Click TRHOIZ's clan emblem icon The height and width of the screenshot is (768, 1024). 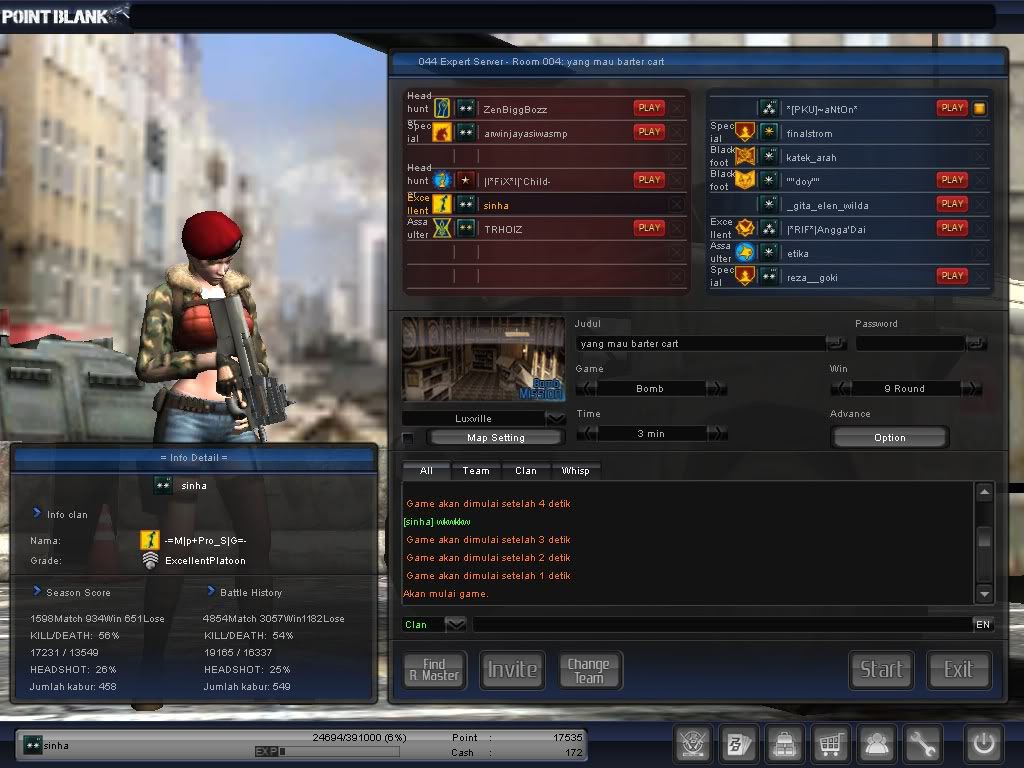point(442,228)
